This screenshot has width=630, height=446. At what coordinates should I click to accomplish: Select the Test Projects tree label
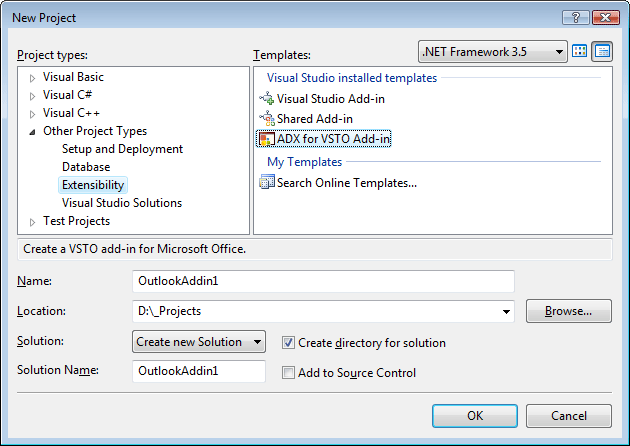coord(76,221)
